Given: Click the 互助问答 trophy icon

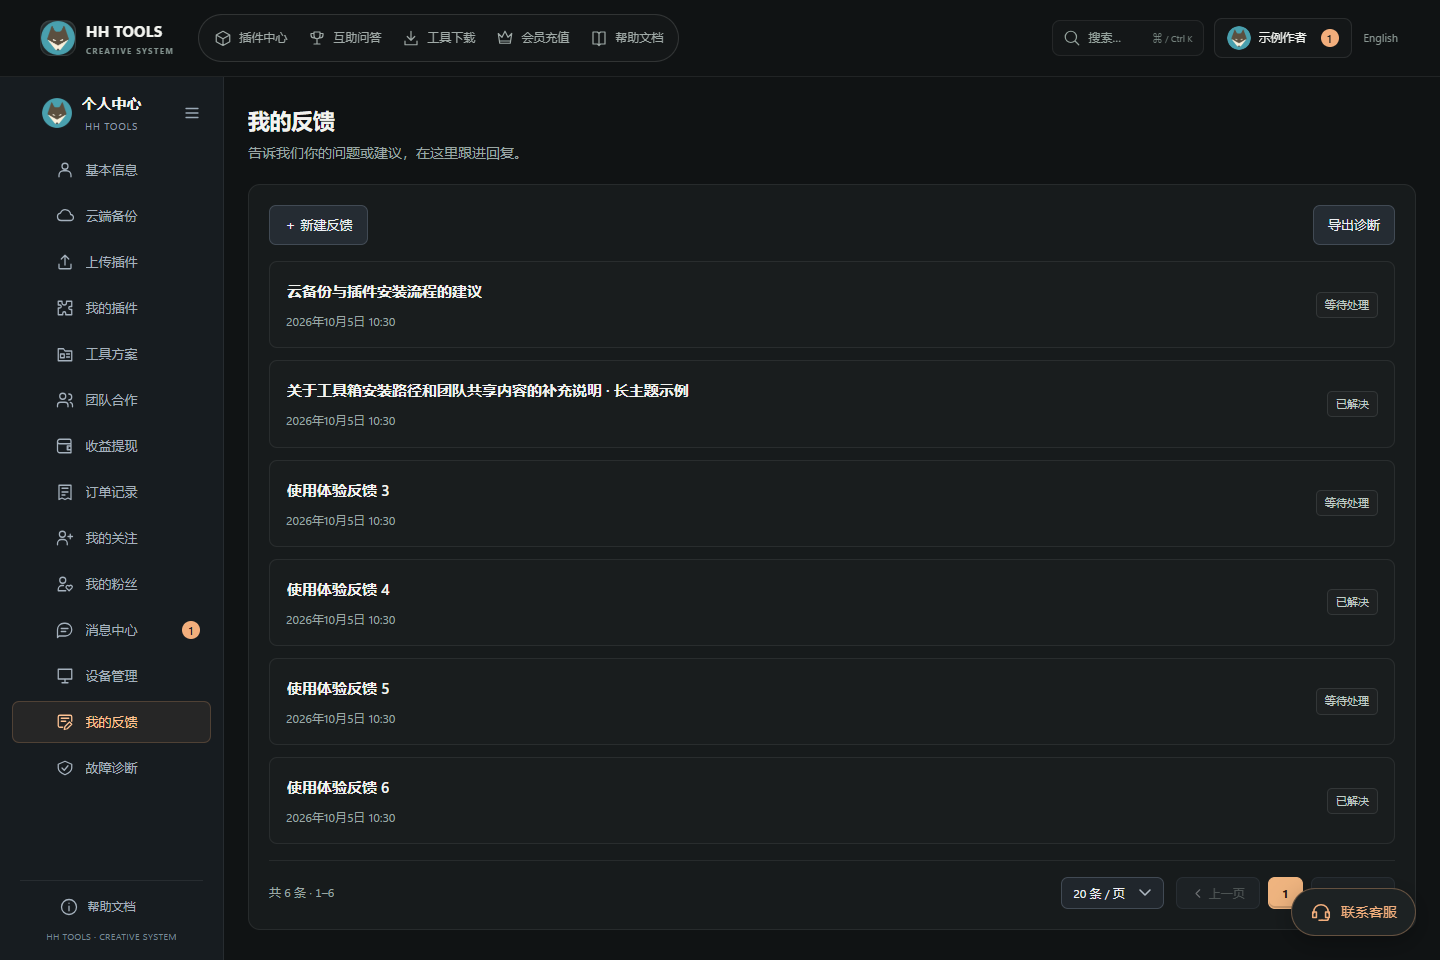Looking at the screenshot, I should tap(317, 38).
